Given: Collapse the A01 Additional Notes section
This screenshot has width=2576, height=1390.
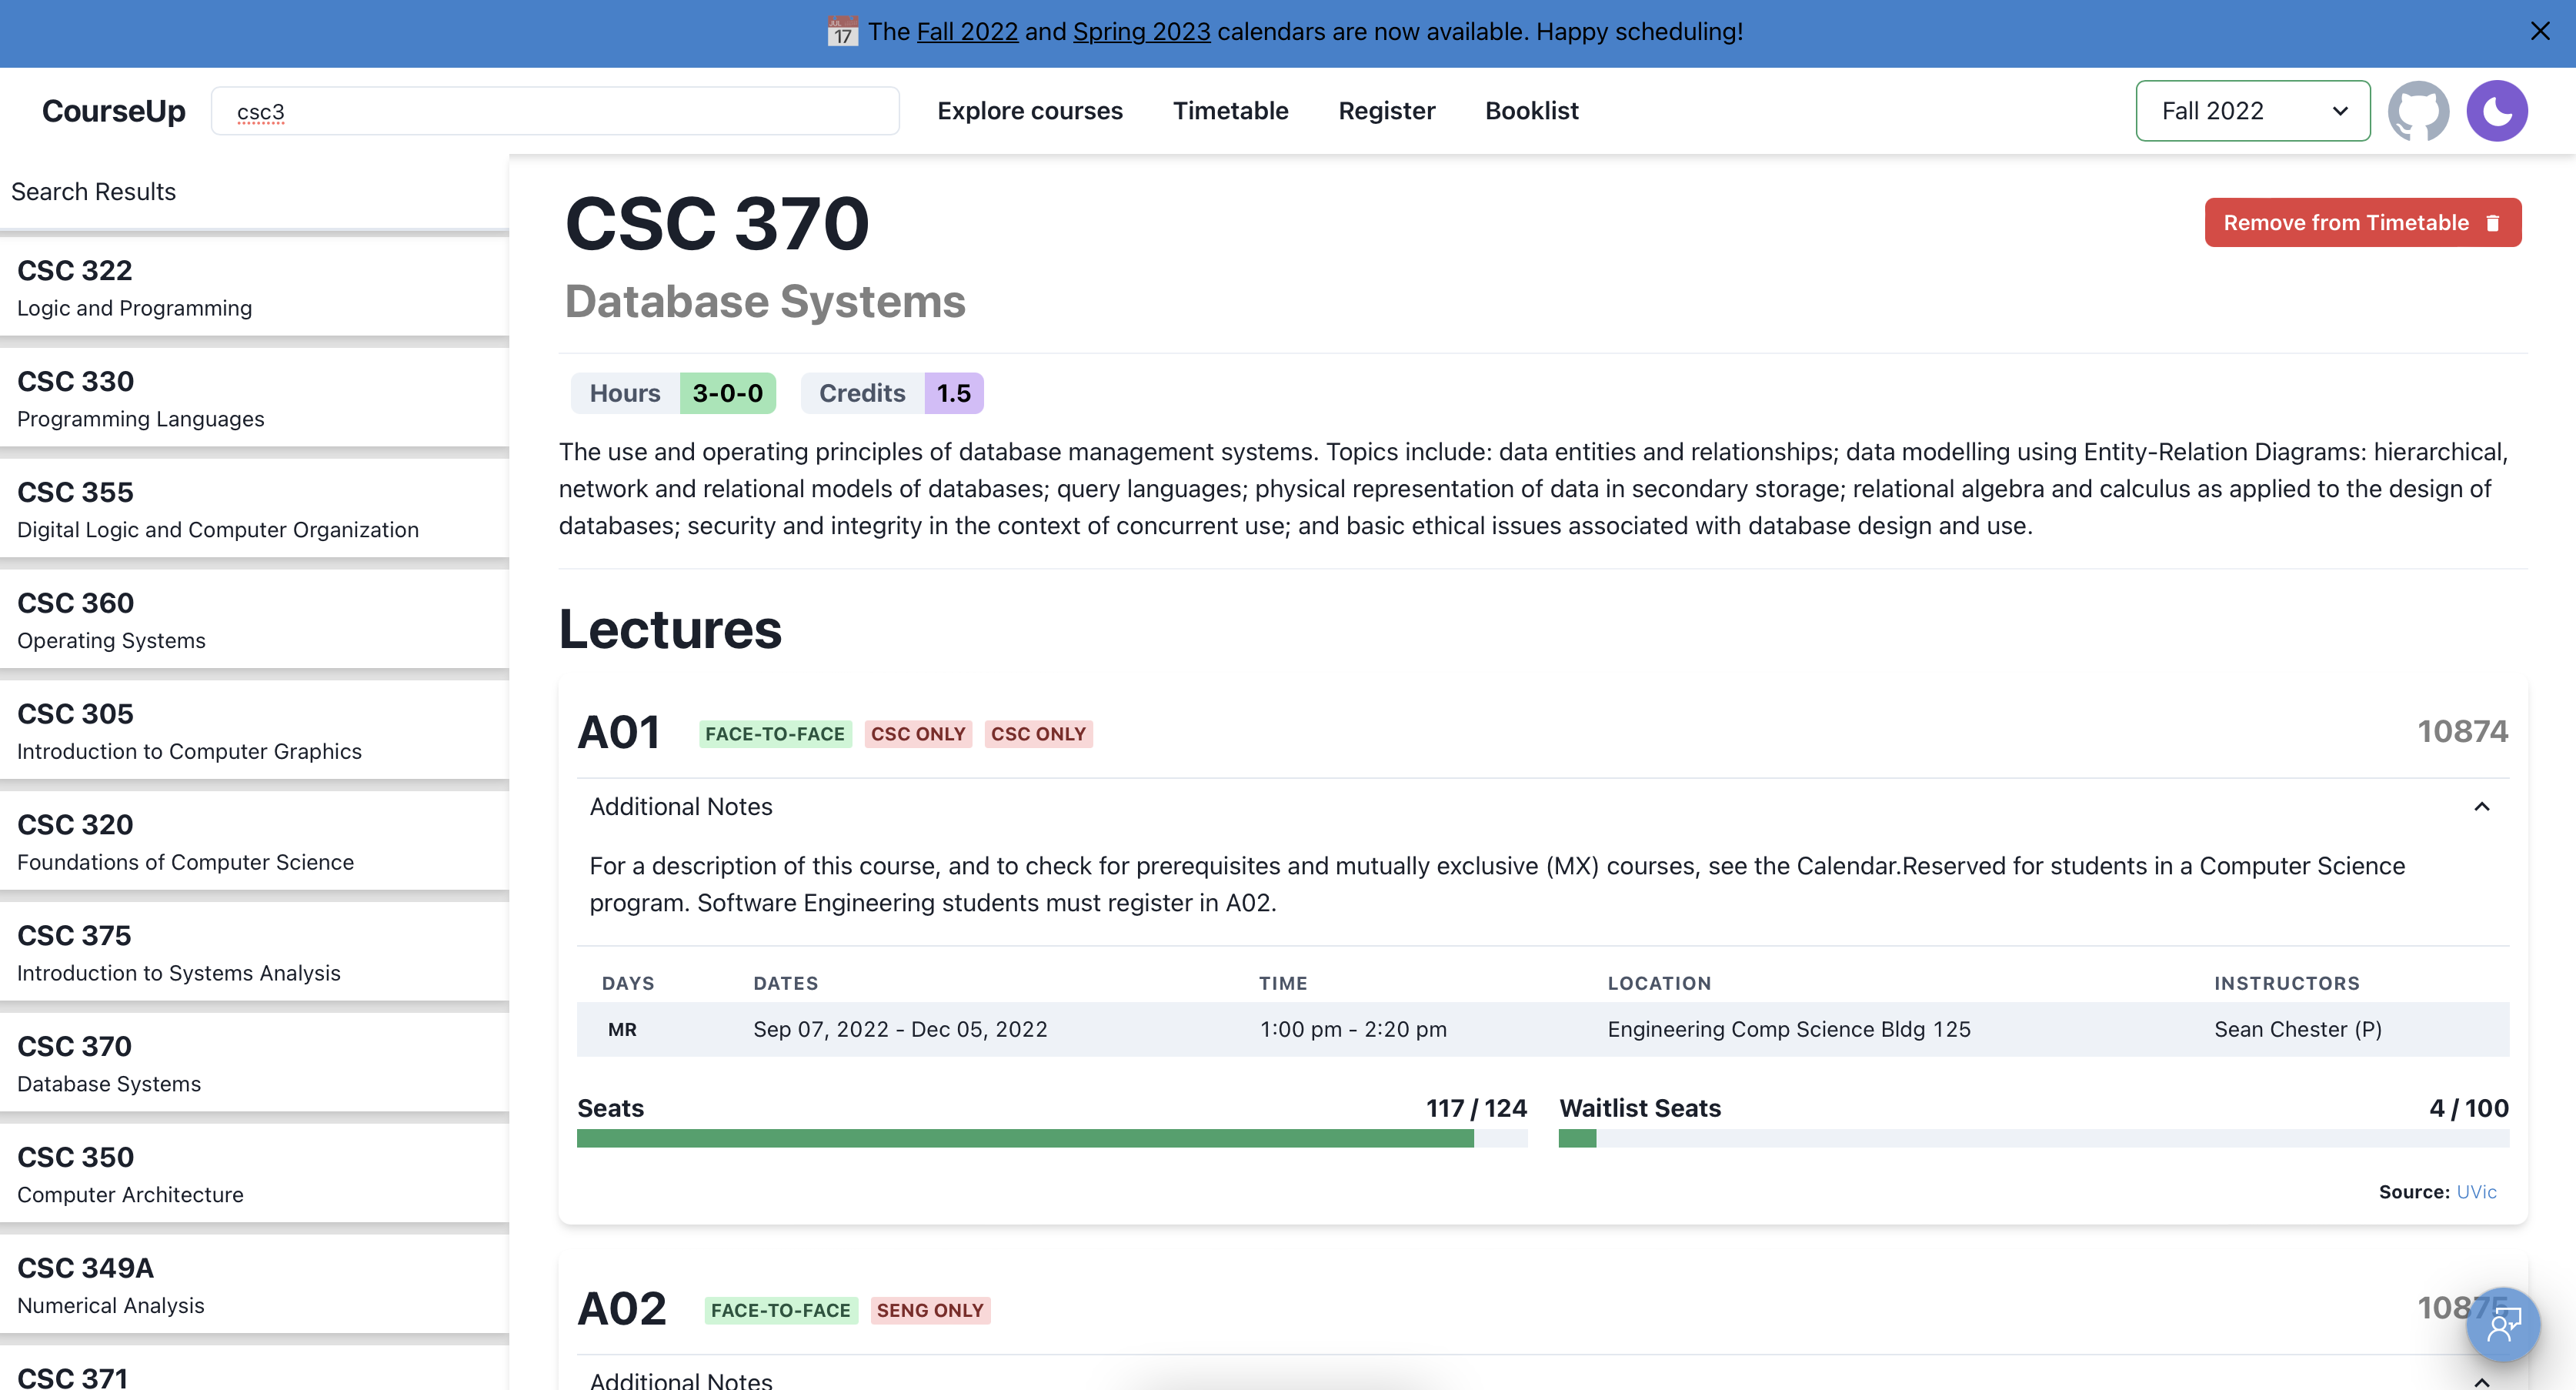Looking at the screenshot, I should 2481,807.
